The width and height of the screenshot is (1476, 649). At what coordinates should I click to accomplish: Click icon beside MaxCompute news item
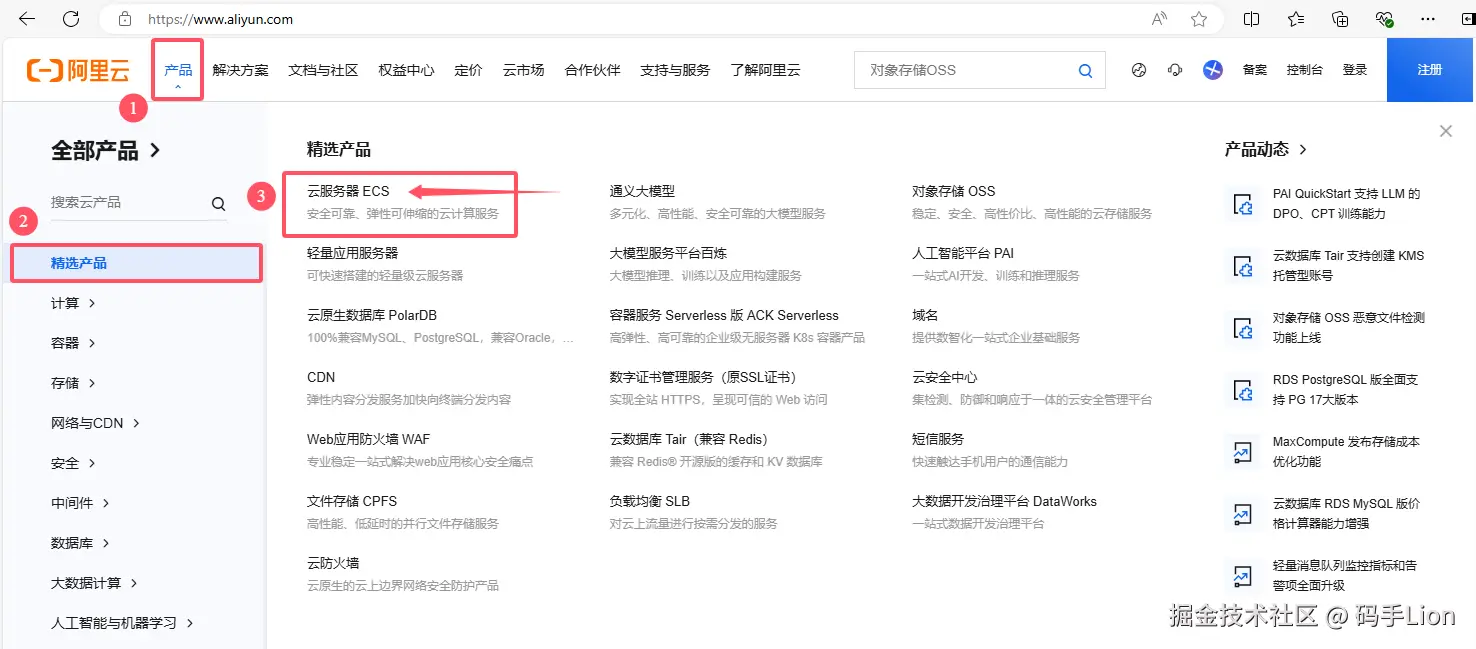pos(1242,451)
